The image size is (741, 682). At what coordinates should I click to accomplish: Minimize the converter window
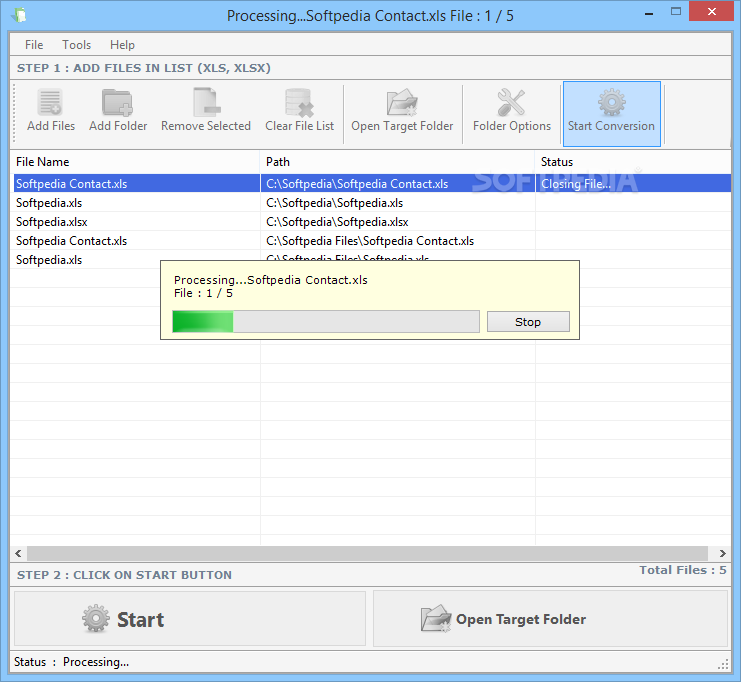pyautogui.click(x=649, y=13)
